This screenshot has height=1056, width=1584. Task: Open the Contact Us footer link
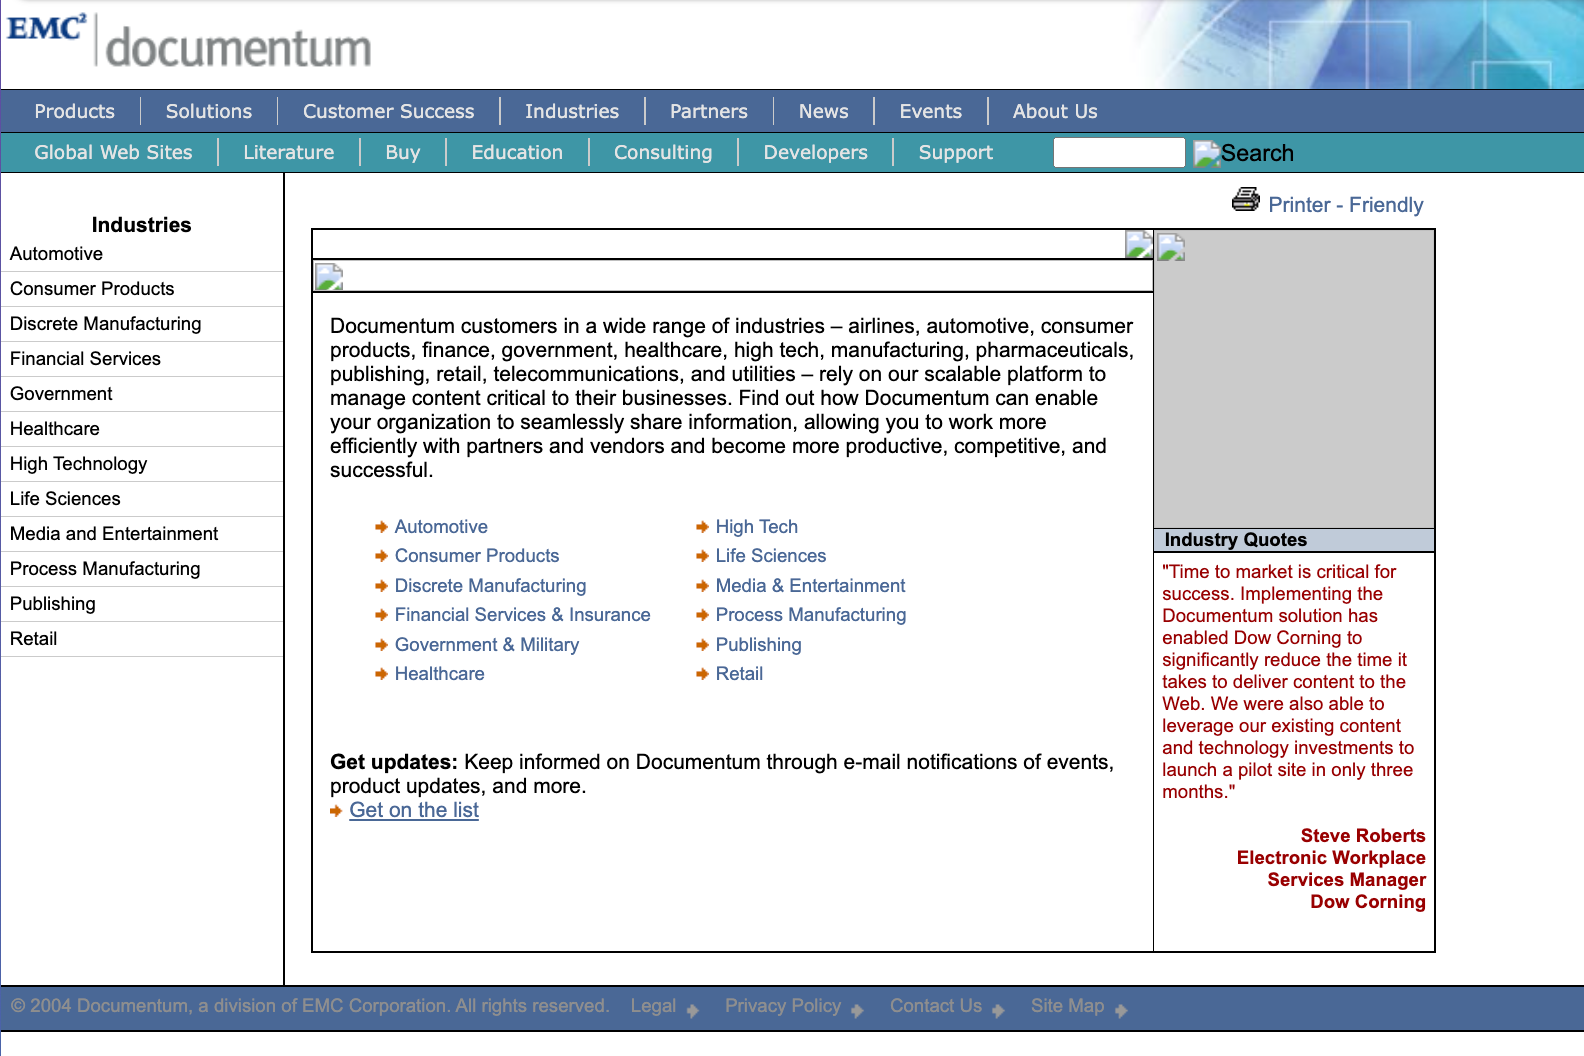(x=936, y=1006)
